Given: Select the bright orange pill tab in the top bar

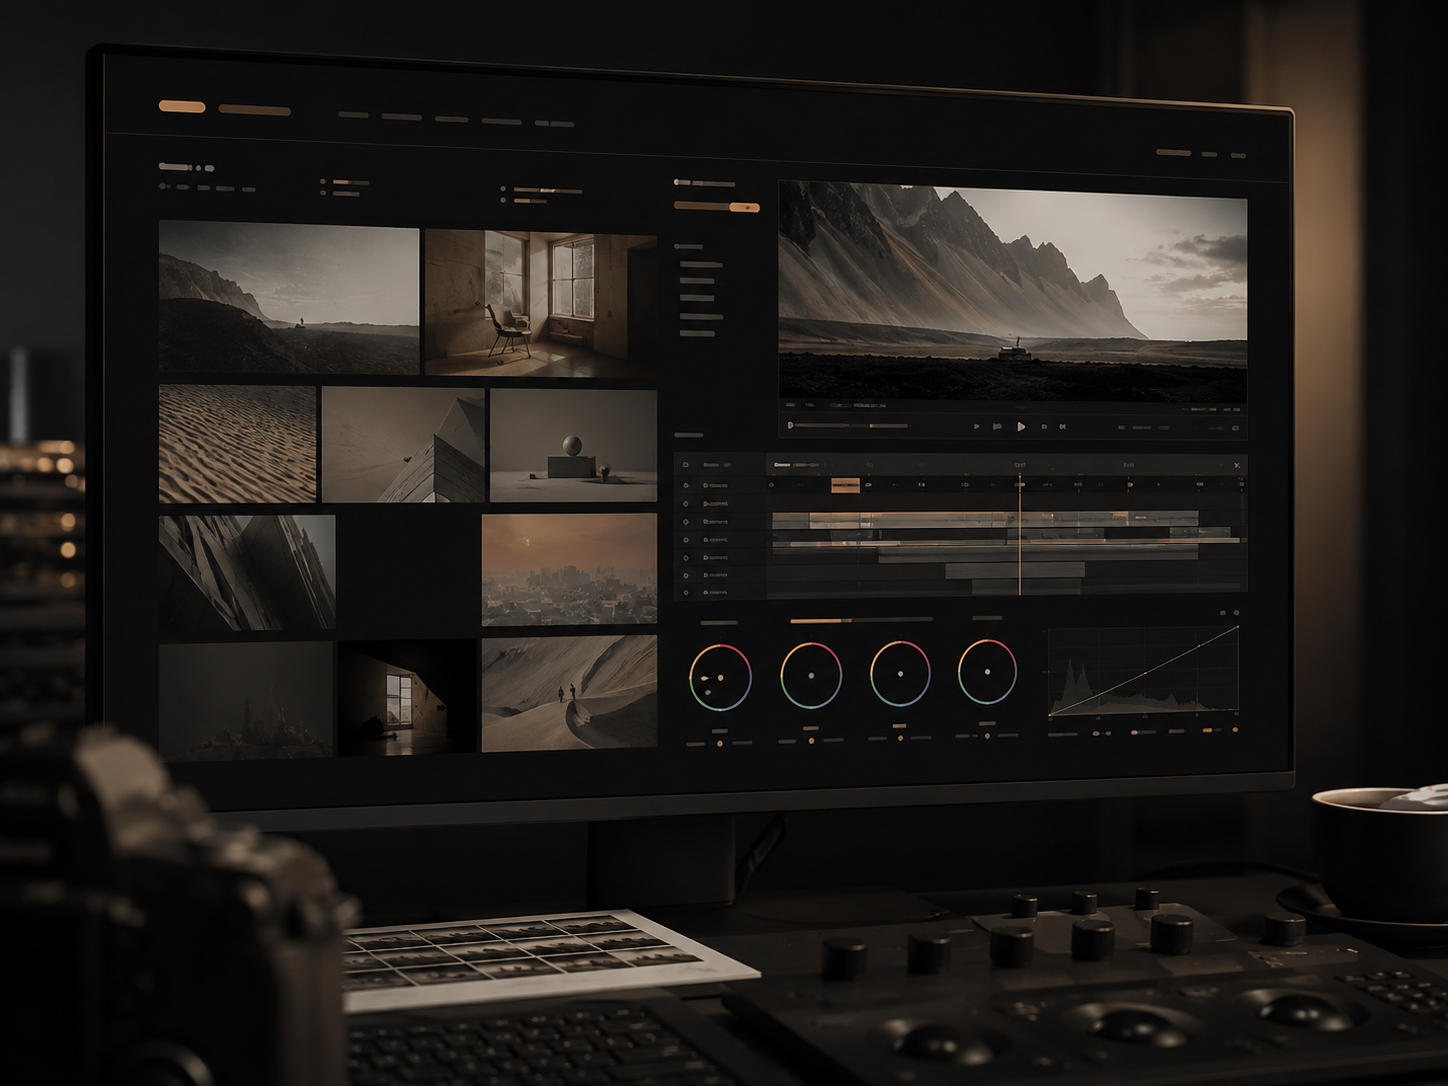Looking at the screenshot, I should pos(182,106).
